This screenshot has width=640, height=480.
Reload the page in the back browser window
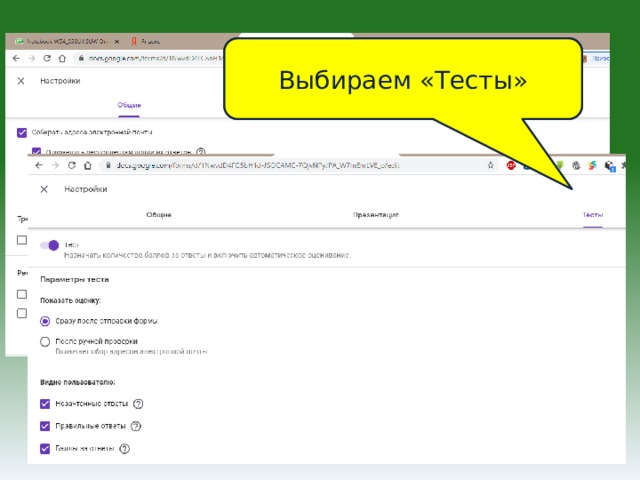pos(47,58)
